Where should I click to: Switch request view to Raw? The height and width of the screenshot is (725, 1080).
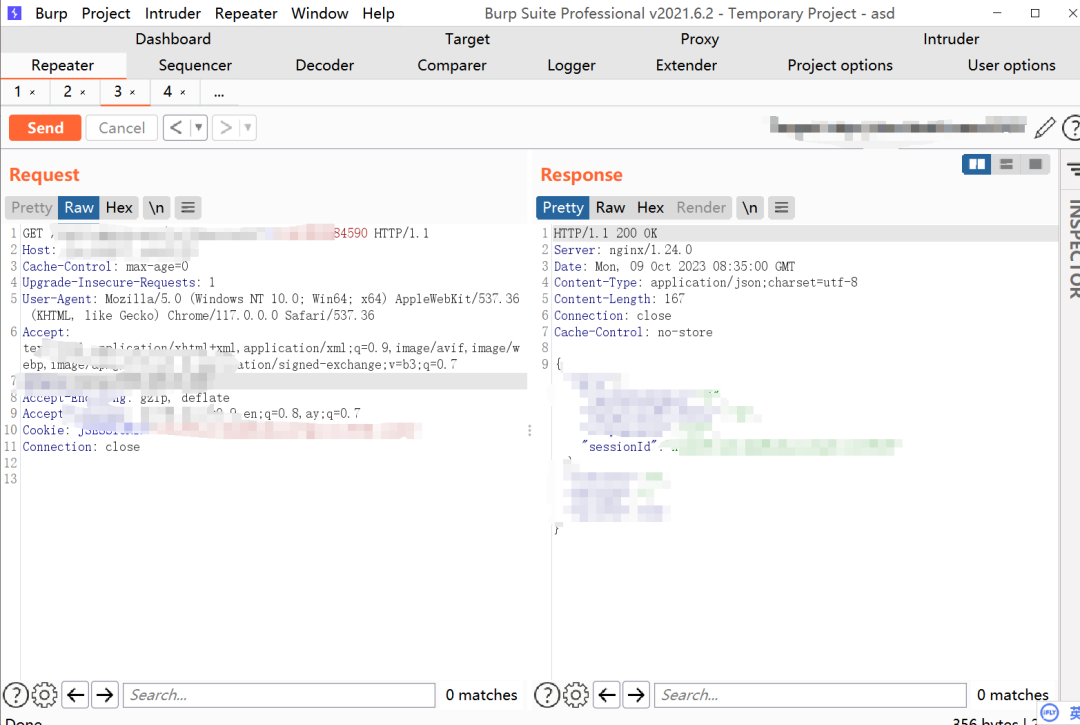[79, 208]
